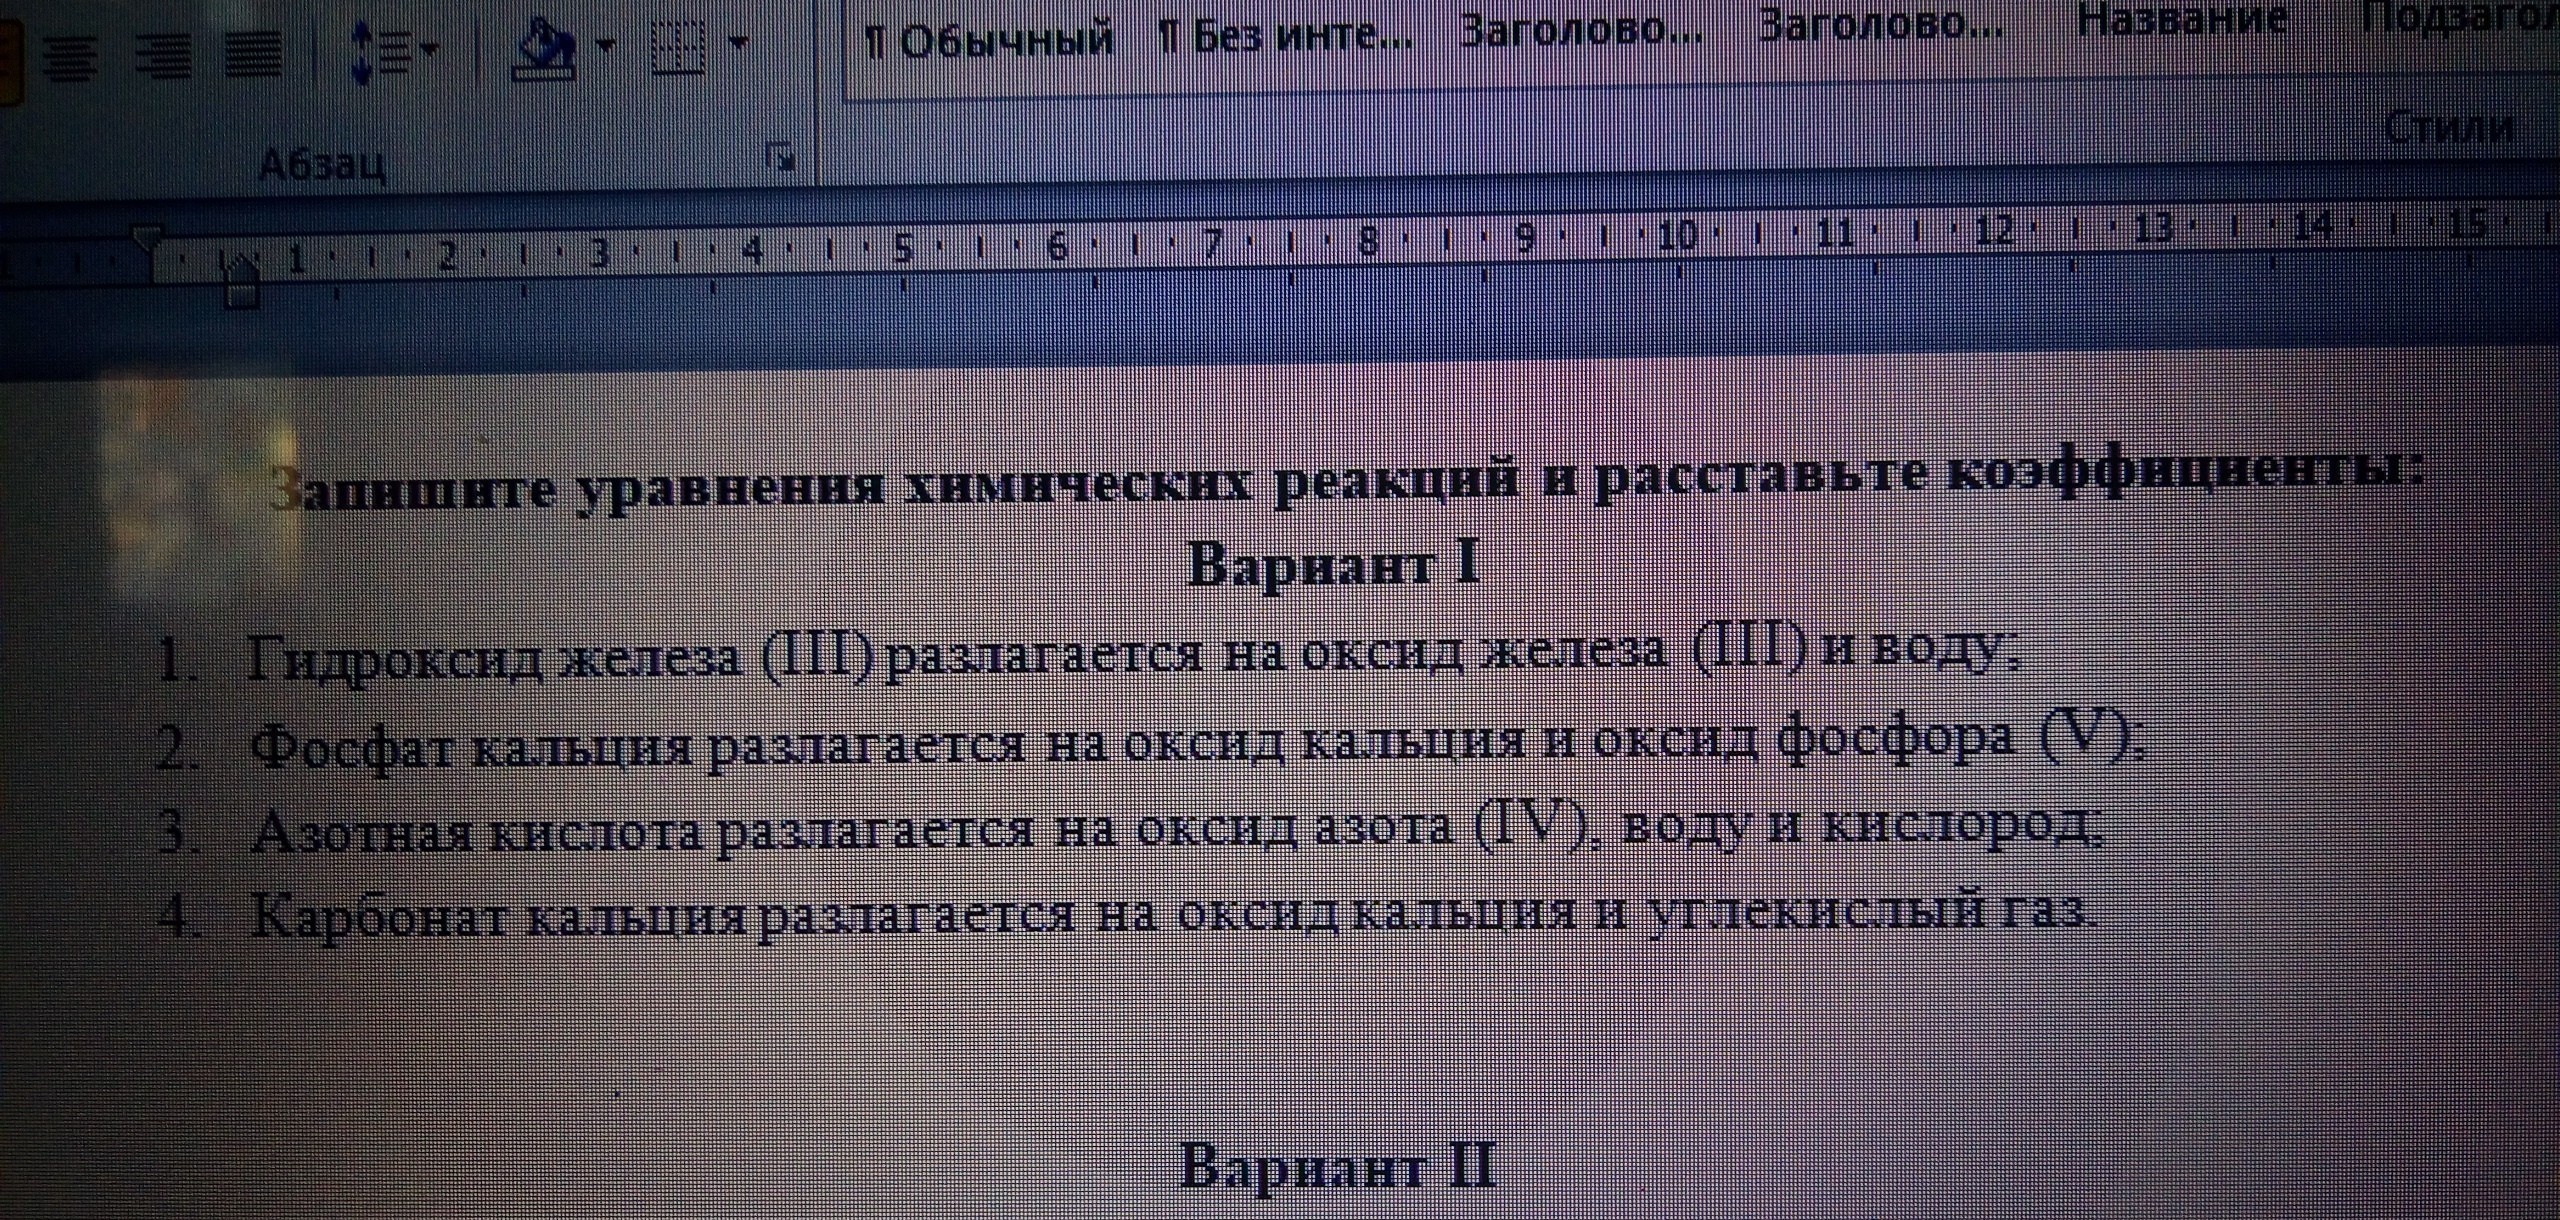Apply shading paint bucket fill
Viewport: 2560px width, 1220px height.
click(545, 47)
